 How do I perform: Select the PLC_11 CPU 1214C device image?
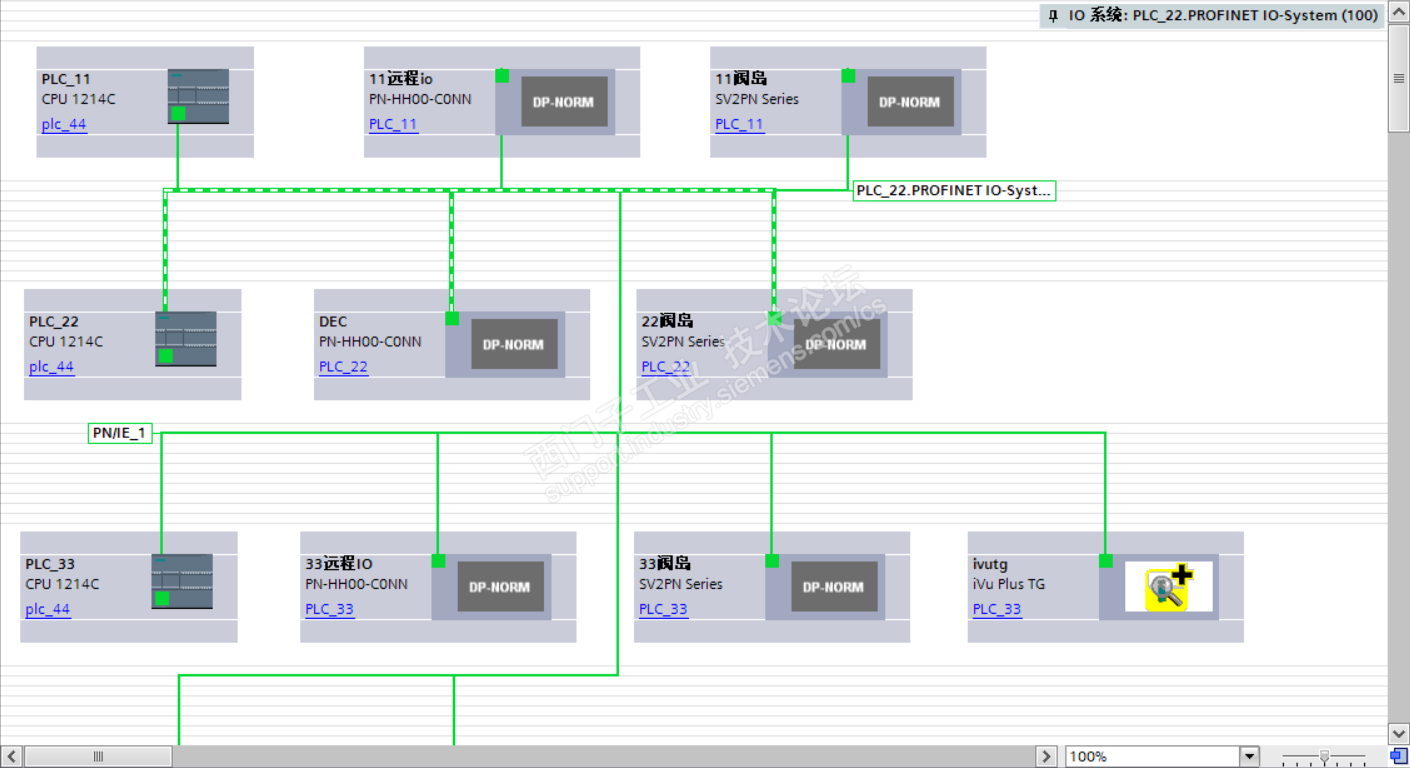[198, 96]
